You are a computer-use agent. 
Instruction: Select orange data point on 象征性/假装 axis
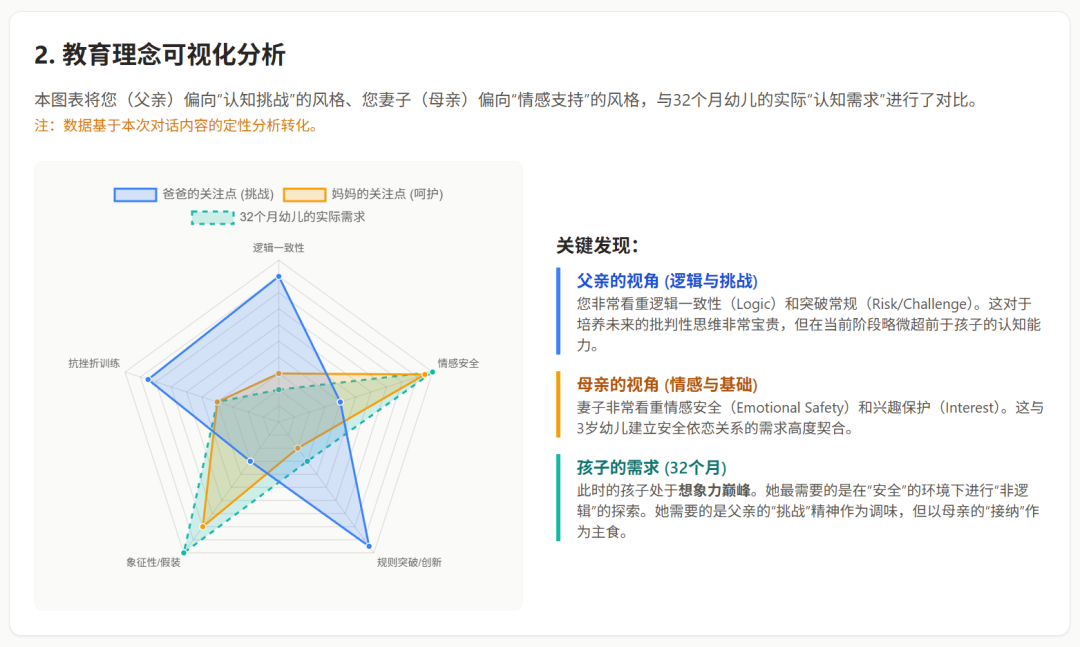click(x=203, y=526)
